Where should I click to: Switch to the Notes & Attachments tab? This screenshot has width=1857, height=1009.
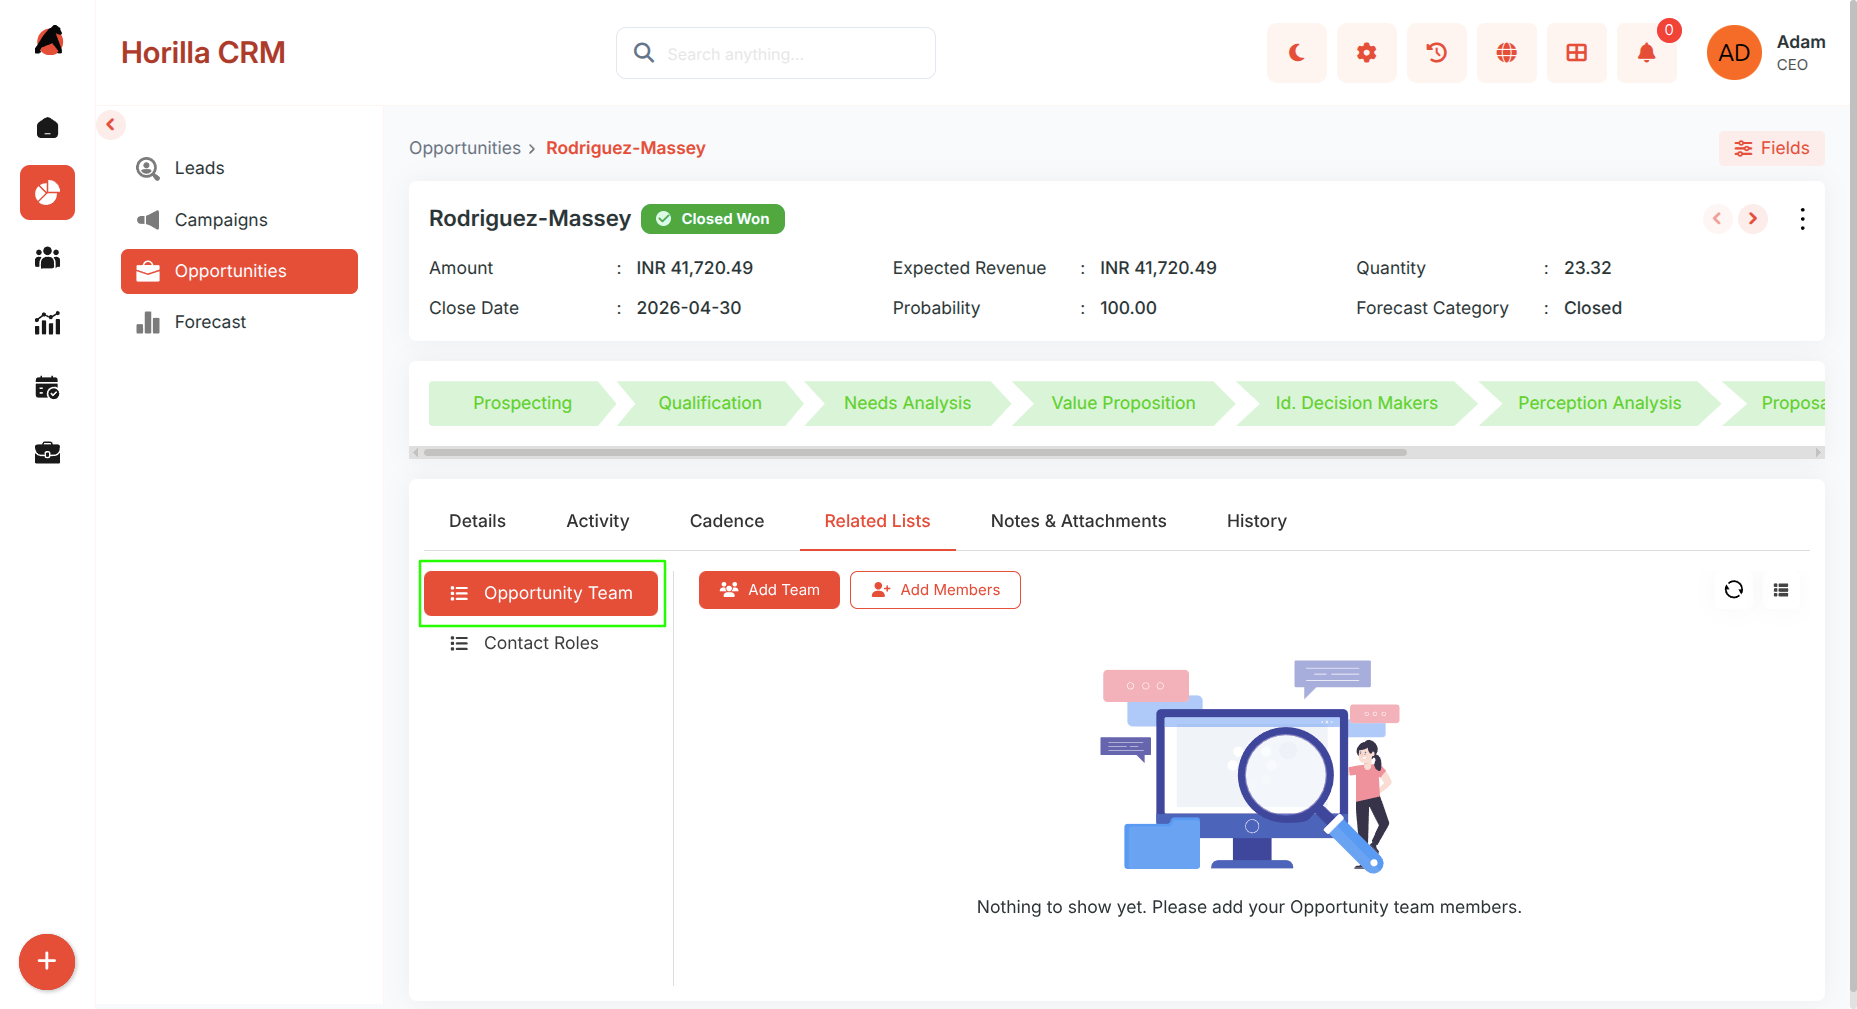pyautogui.click(x=1078, y=521)
